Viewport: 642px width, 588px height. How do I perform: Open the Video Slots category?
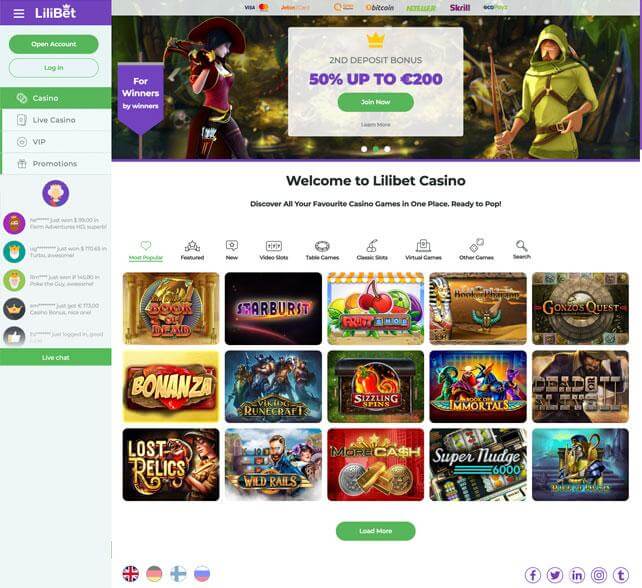point(274,250)
